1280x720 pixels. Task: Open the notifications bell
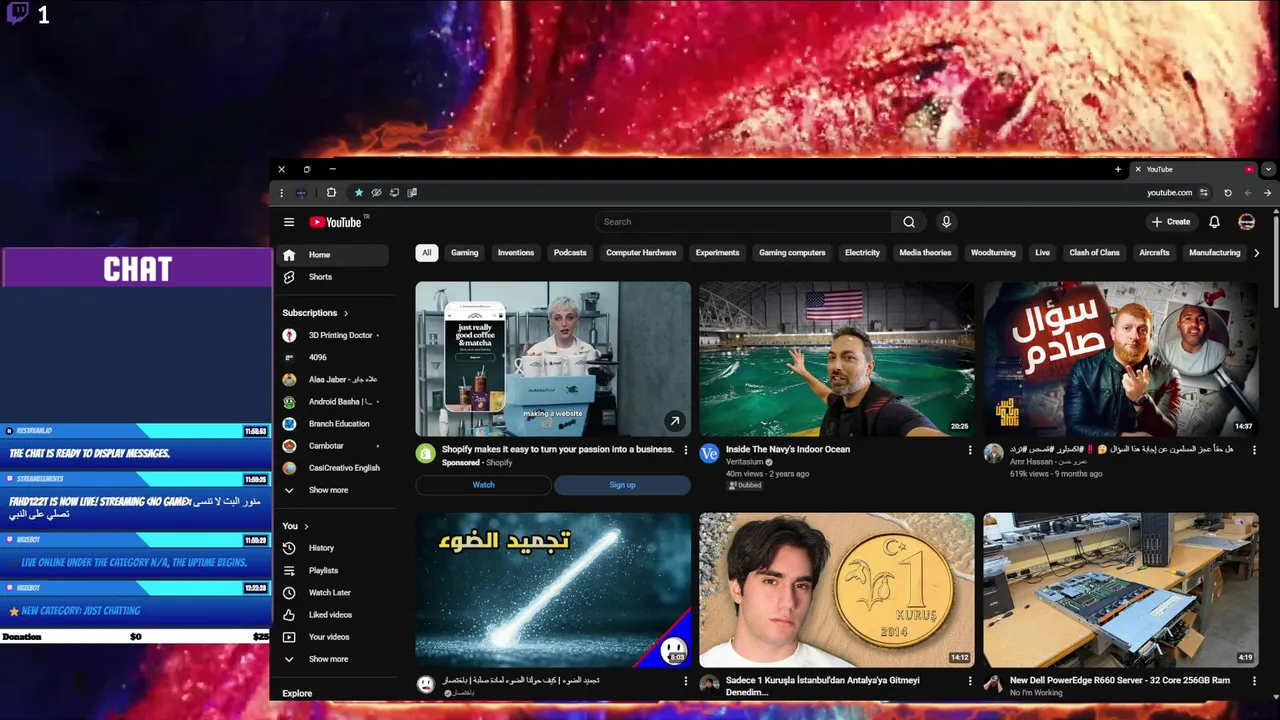(1214, 222)
